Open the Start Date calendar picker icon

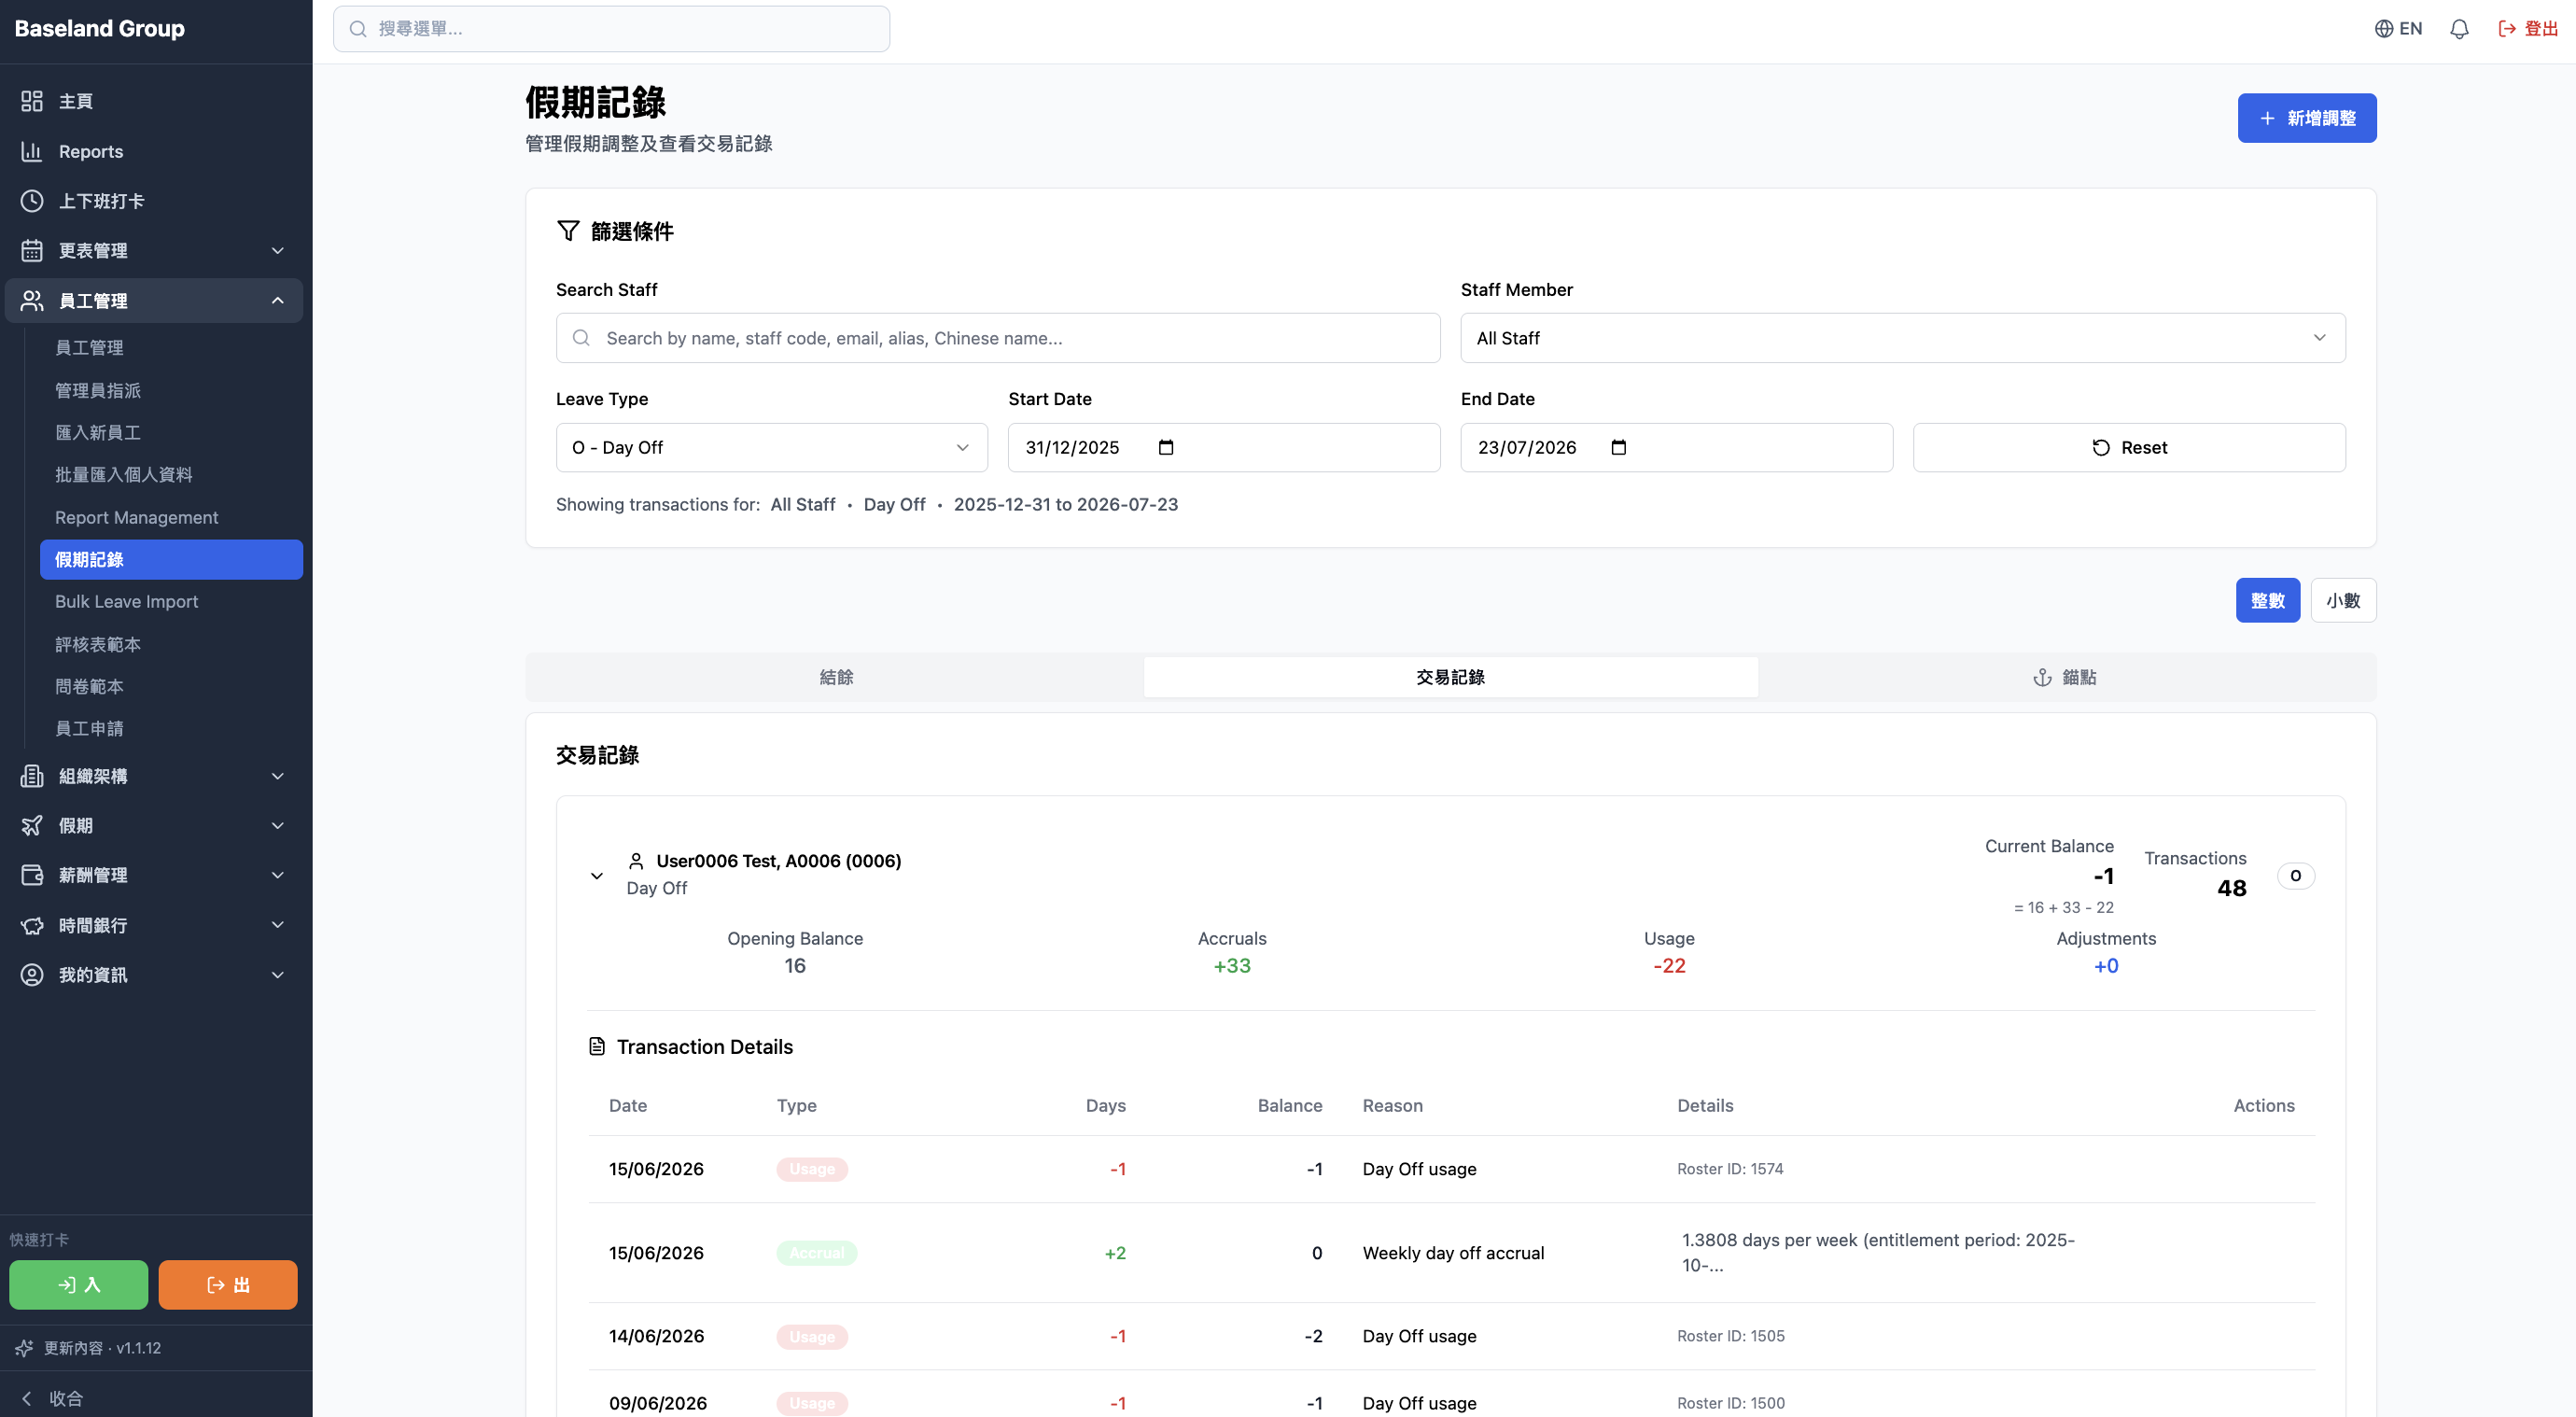click(x=1165, y=447)
